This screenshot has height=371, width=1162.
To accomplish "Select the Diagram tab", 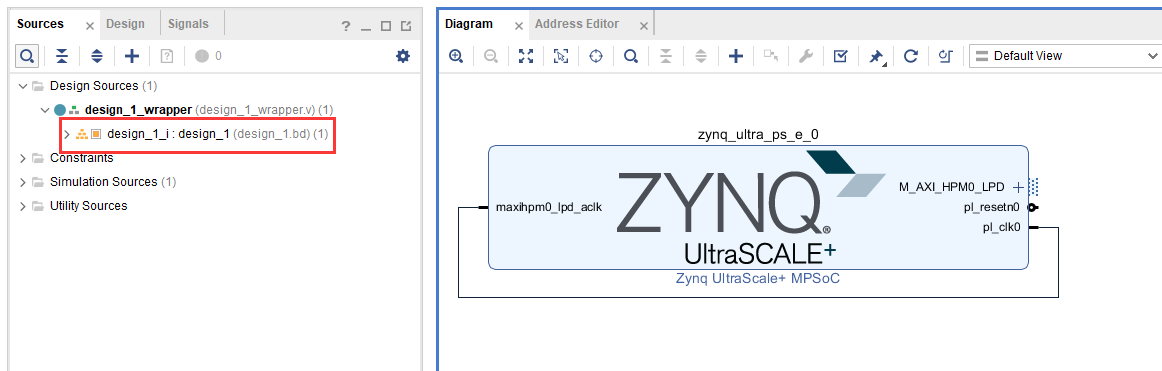I will [468, 24].
